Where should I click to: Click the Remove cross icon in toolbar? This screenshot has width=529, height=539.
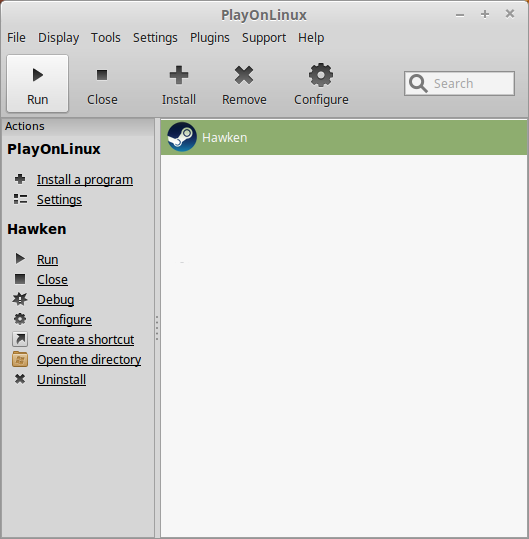point(244,75)
